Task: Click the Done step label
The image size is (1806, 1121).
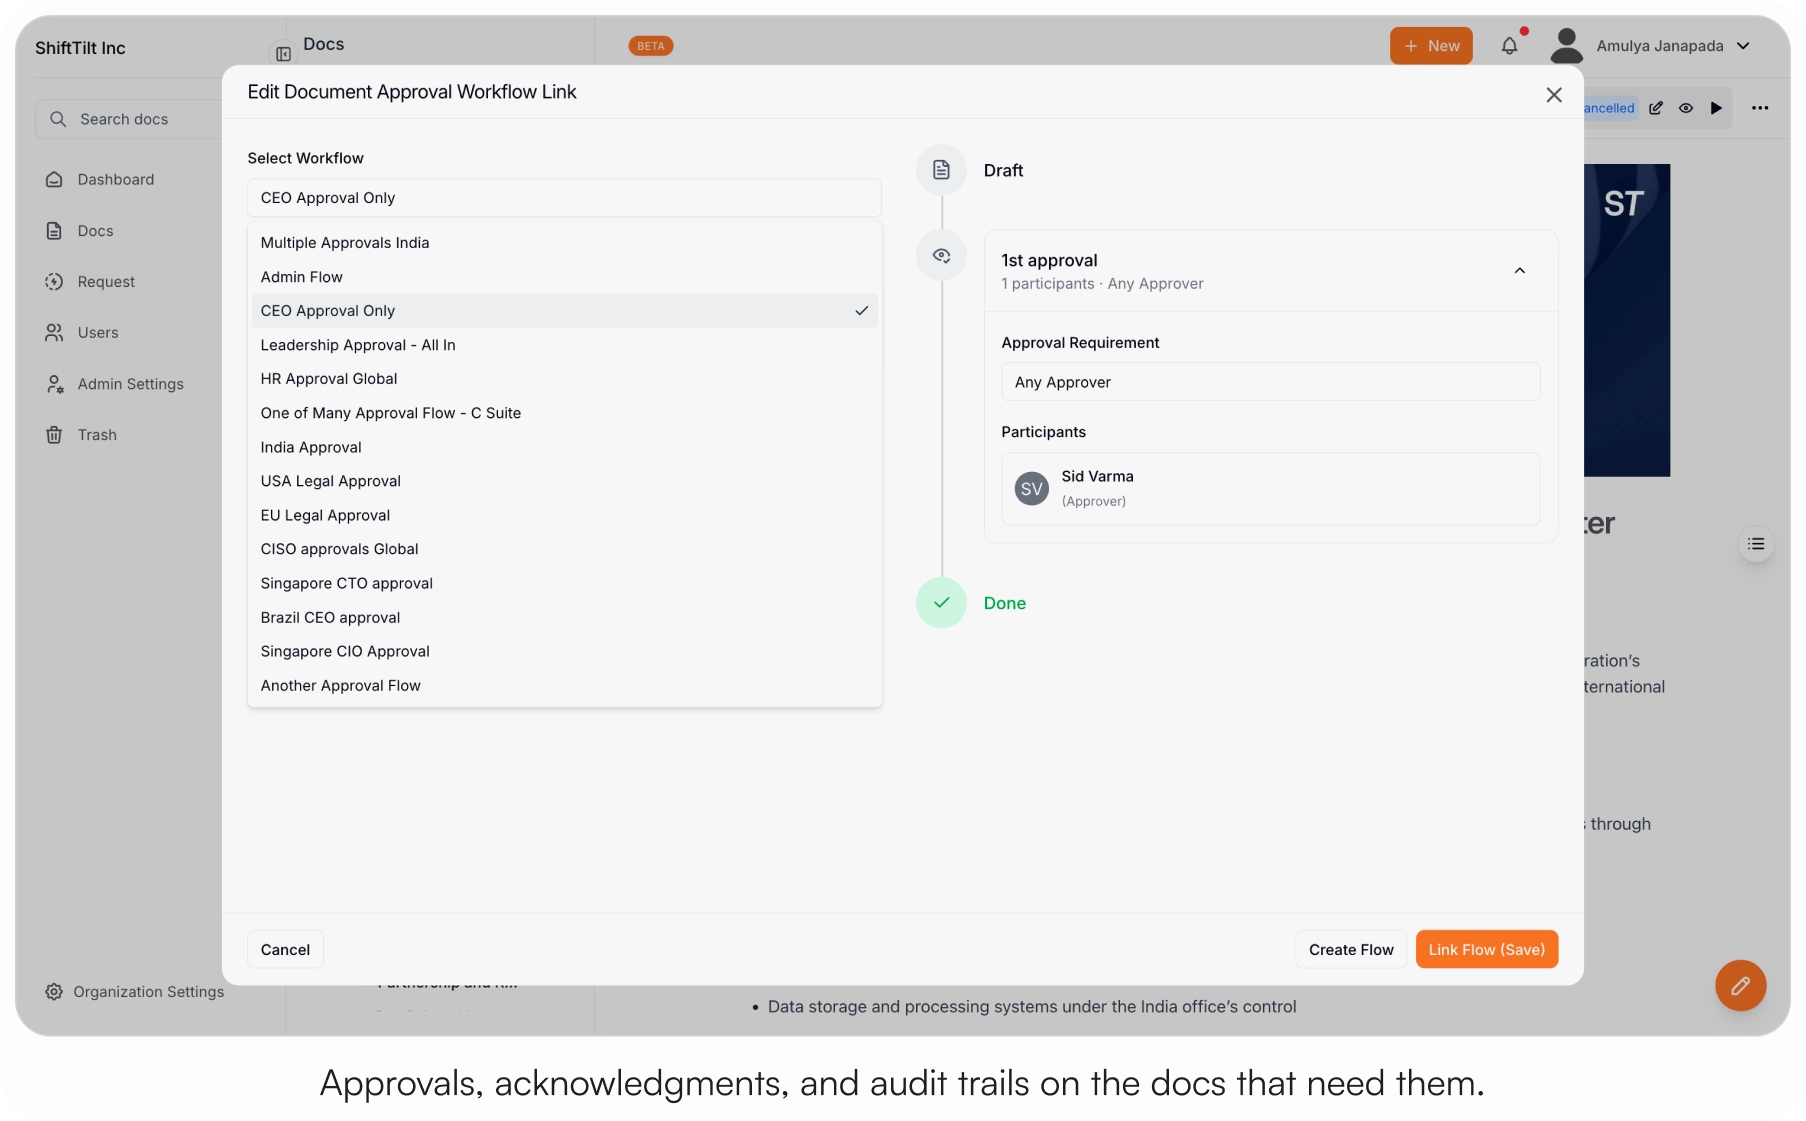Action: [x=1005, y=603]
